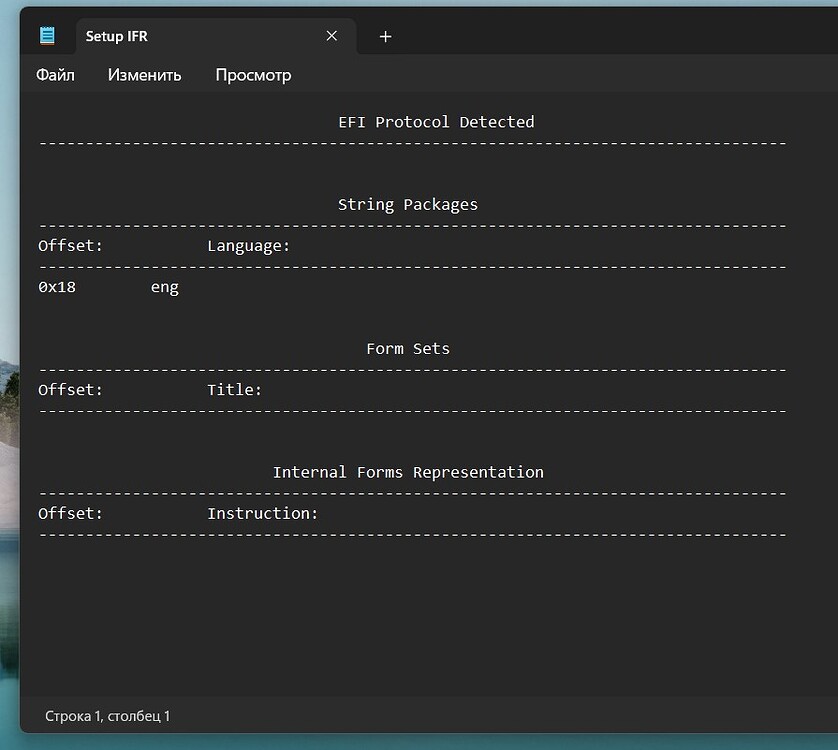Close the Setup IFR tab

tap(331, 35)
